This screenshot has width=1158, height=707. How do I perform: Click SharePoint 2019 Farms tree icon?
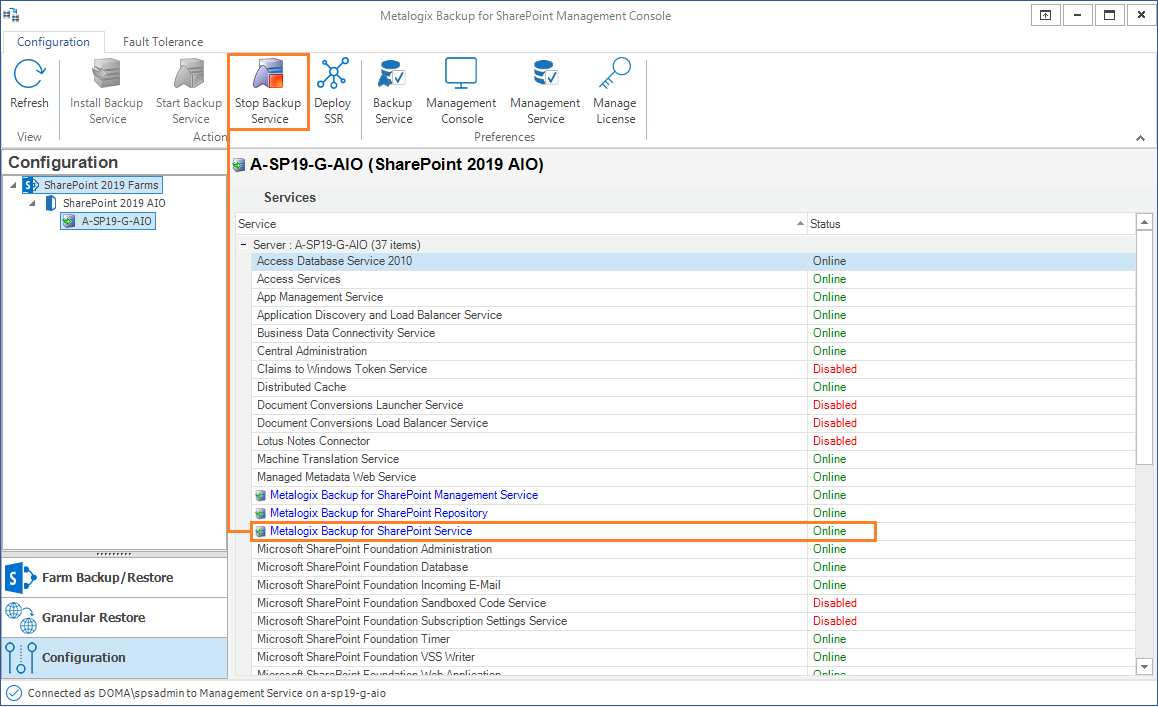pyautogui.click(x=30, y=185)
